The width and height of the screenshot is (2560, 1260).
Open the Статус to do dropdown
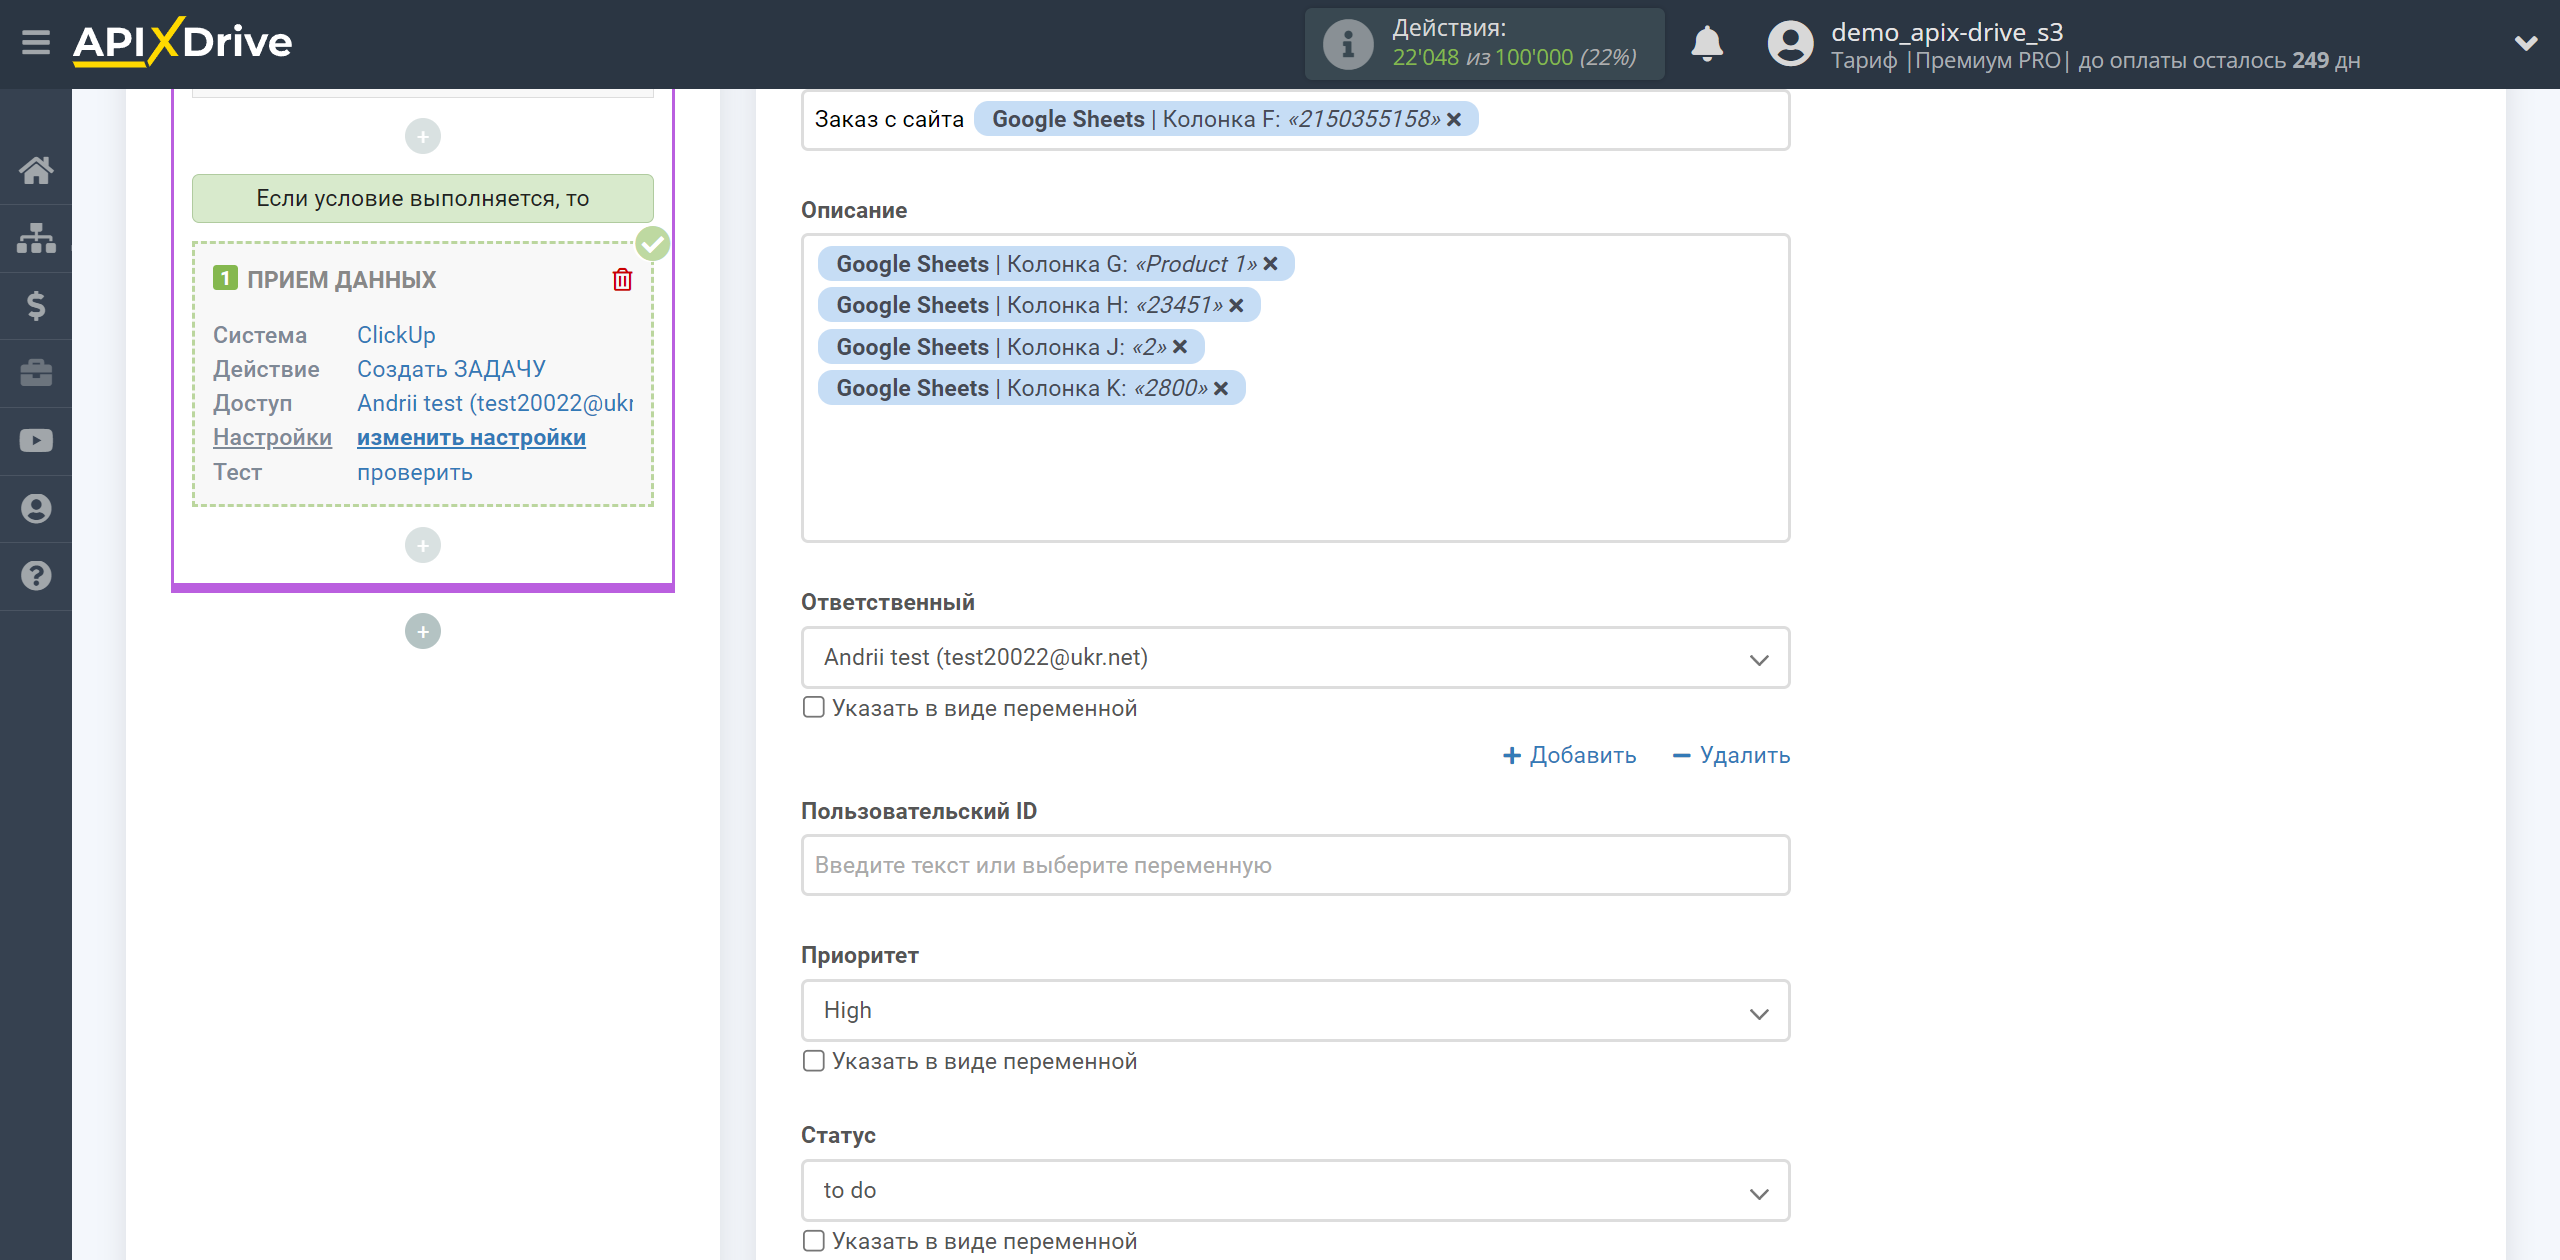[x=1295, y=1190]
